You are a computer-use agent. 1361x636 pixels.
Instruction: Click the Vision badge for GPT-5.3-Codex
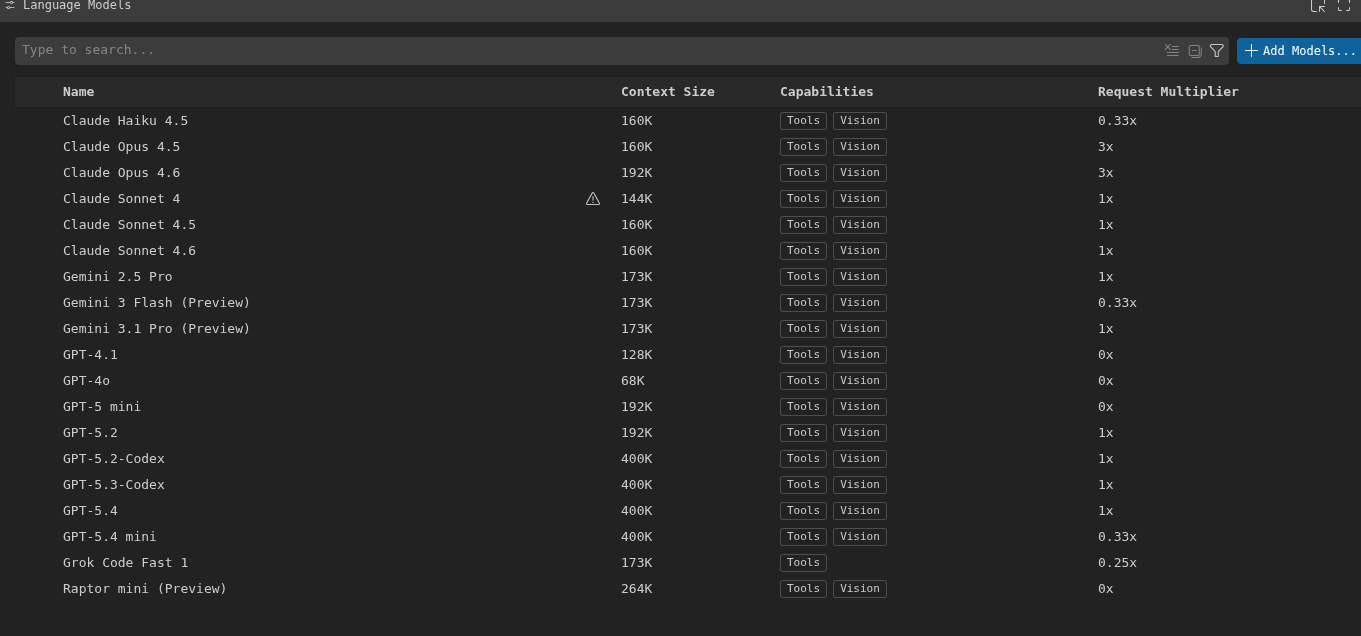click(x=860, y=485)
